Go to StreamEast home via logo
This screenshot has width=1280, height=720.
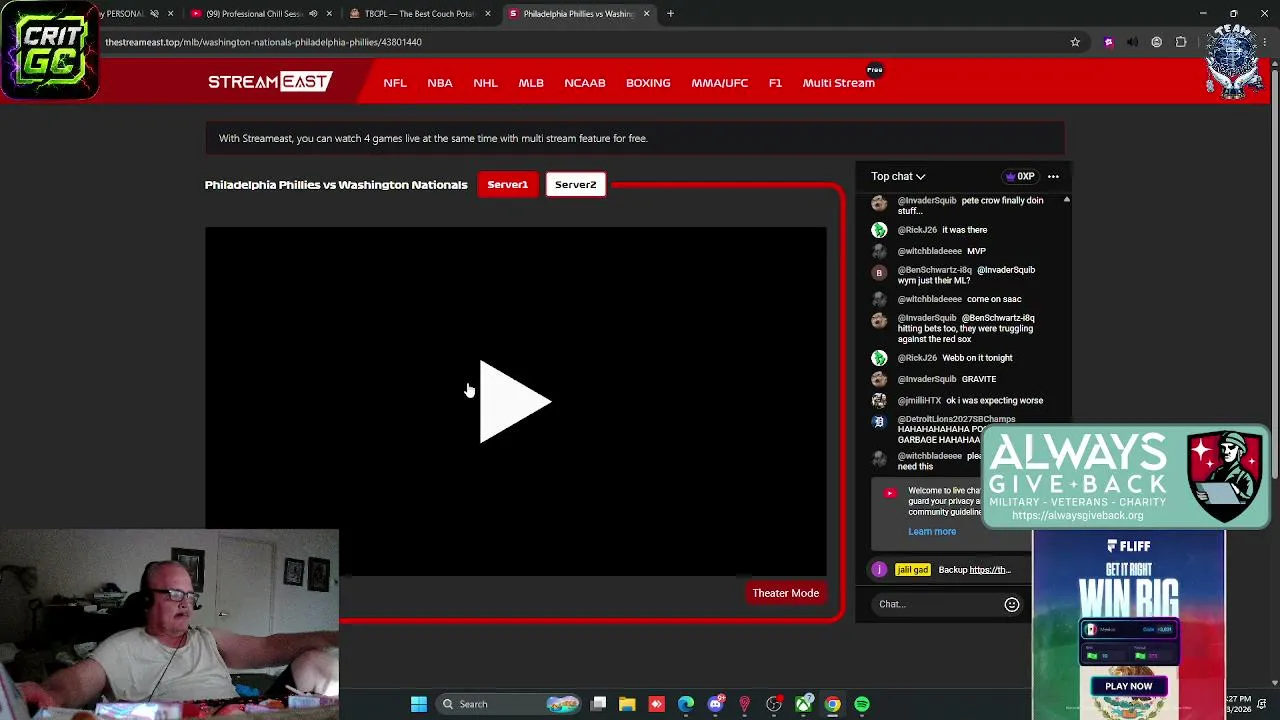click(270, 82)
